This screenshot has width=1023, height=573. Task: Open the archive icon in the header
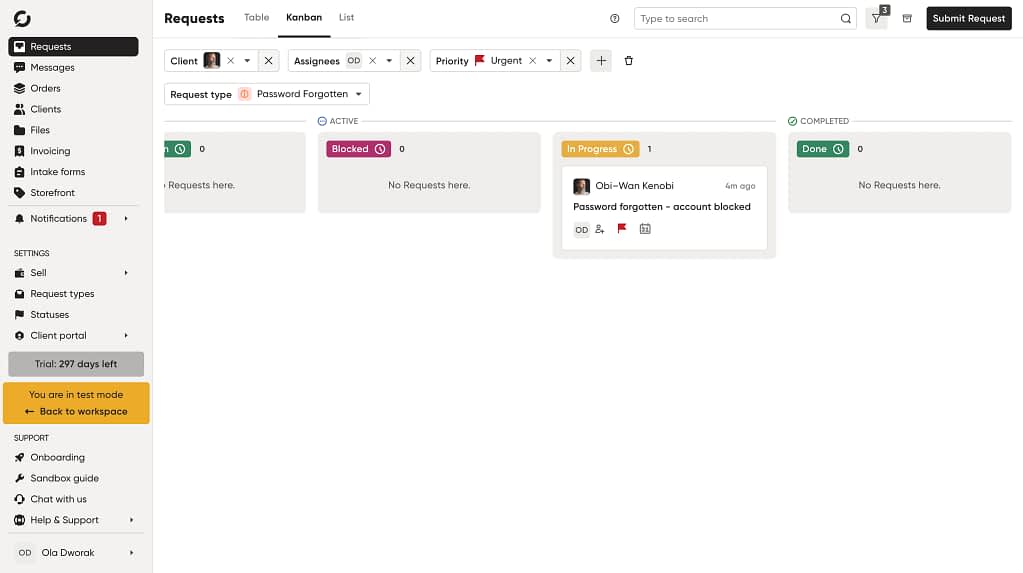pyautogui.click(x=907, y=18)
